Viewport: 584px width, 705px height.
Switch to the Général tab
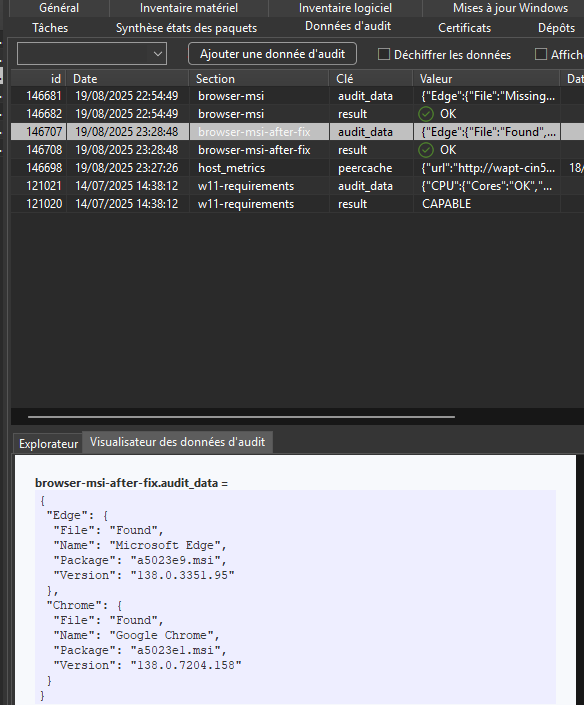(59, 8)
